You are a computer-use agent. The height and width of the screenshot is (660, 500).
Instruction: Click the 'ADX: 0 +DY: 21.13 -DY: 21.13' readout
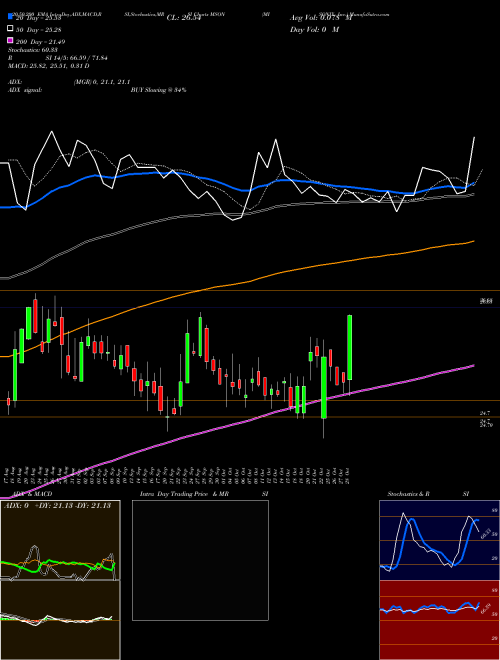click(x=58, y=506)
